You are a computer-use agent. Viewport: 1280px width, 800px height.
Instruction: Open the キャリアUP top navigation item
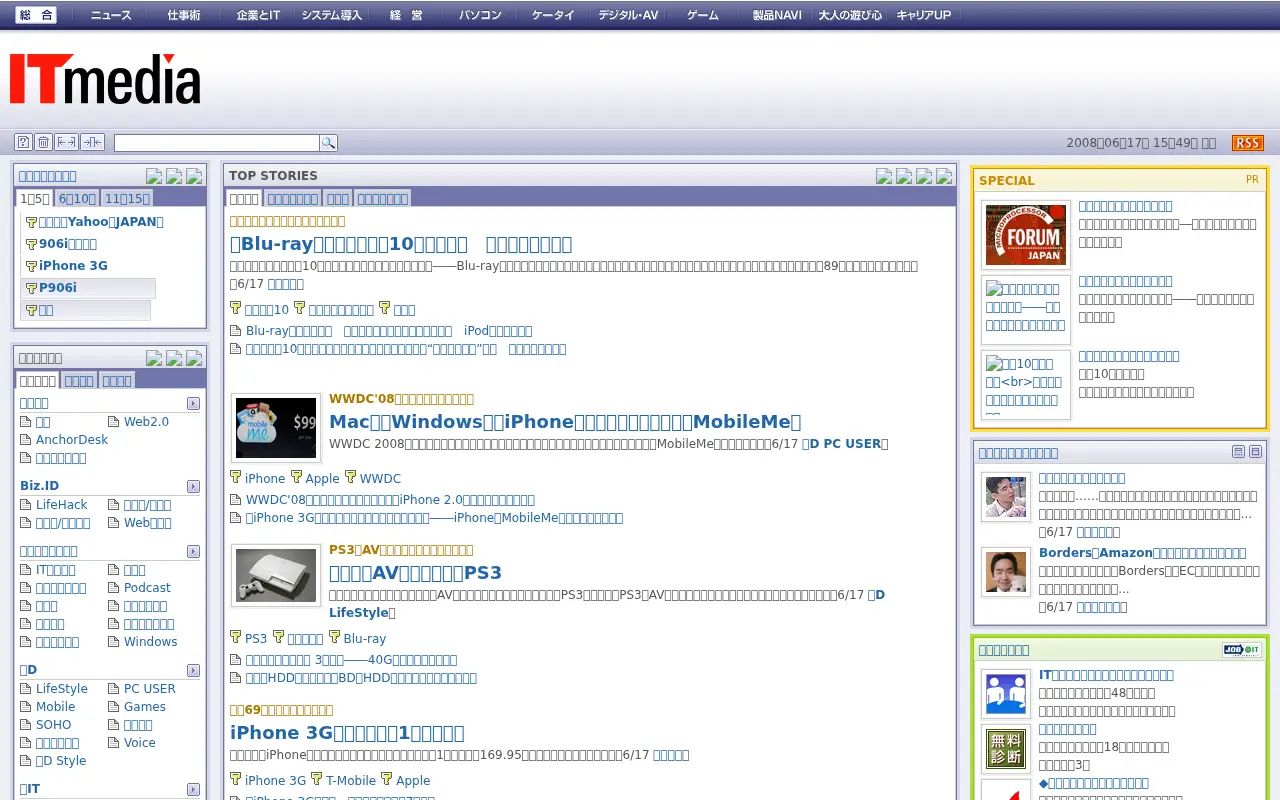point(923,15)
